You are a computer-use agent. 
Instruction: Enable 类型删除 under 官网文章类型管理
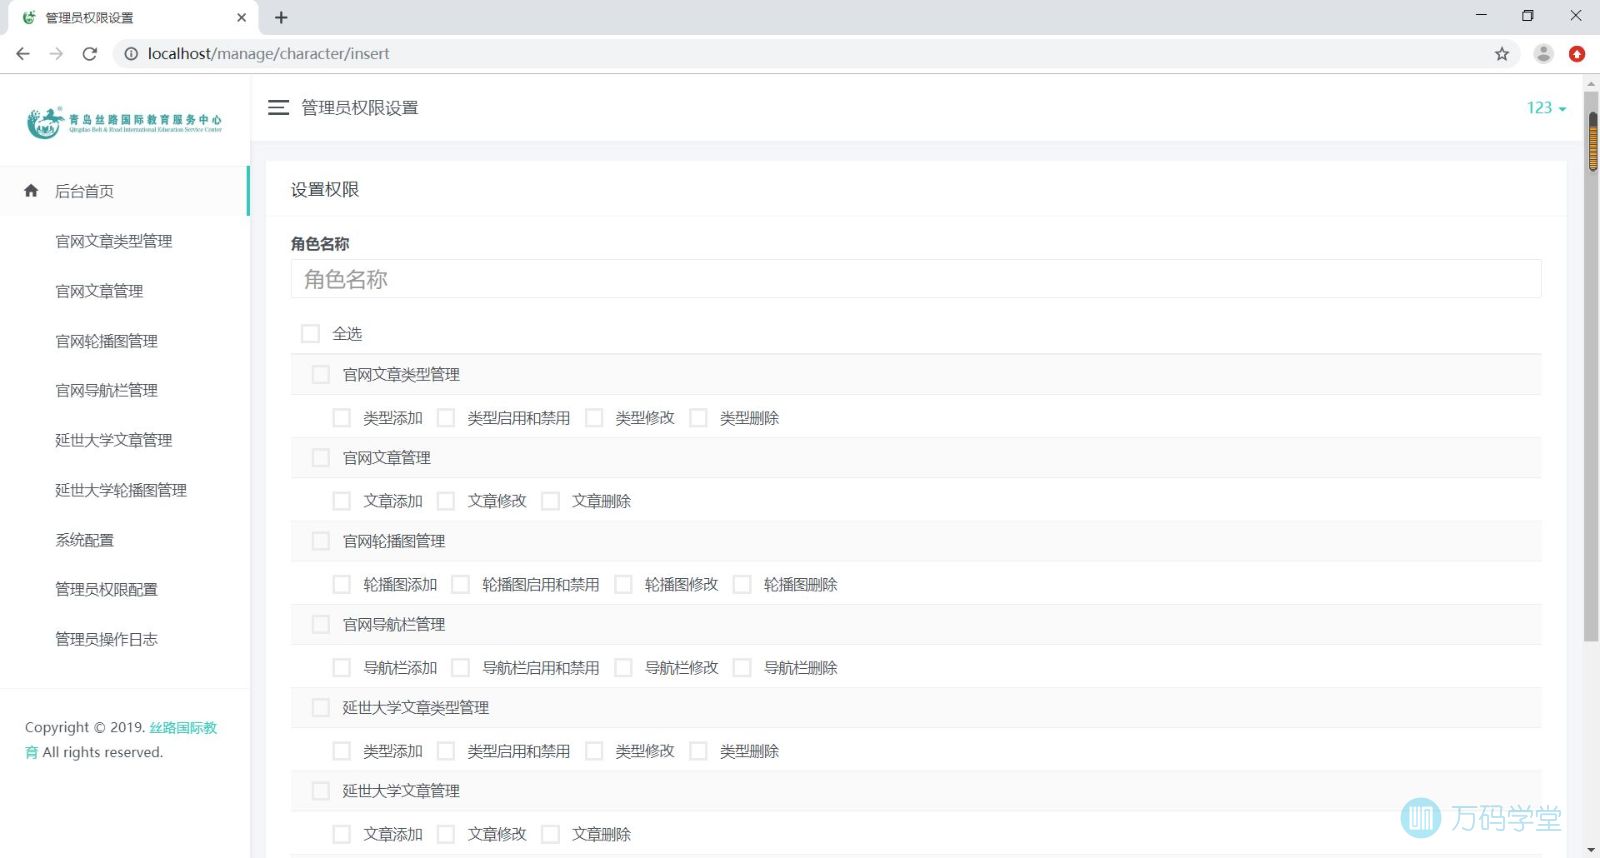(x=698, y=418)
